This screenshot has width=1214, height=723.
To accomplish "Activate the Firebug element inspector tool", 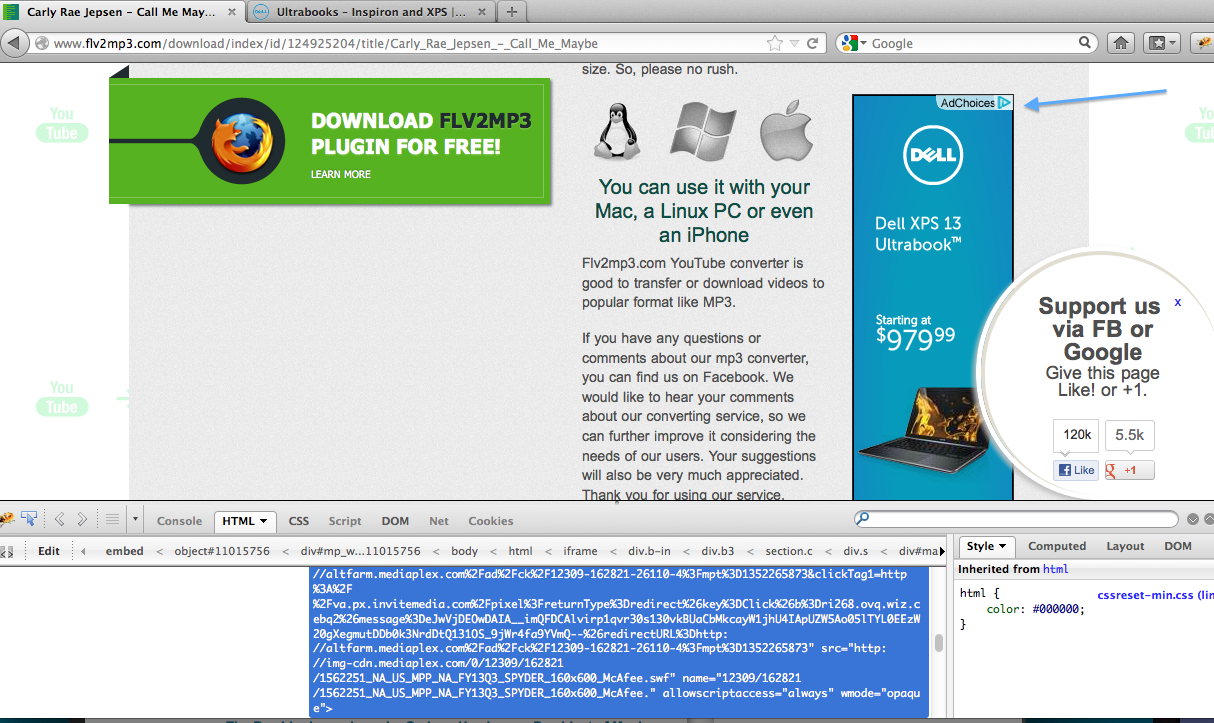I will click(29, 519).
